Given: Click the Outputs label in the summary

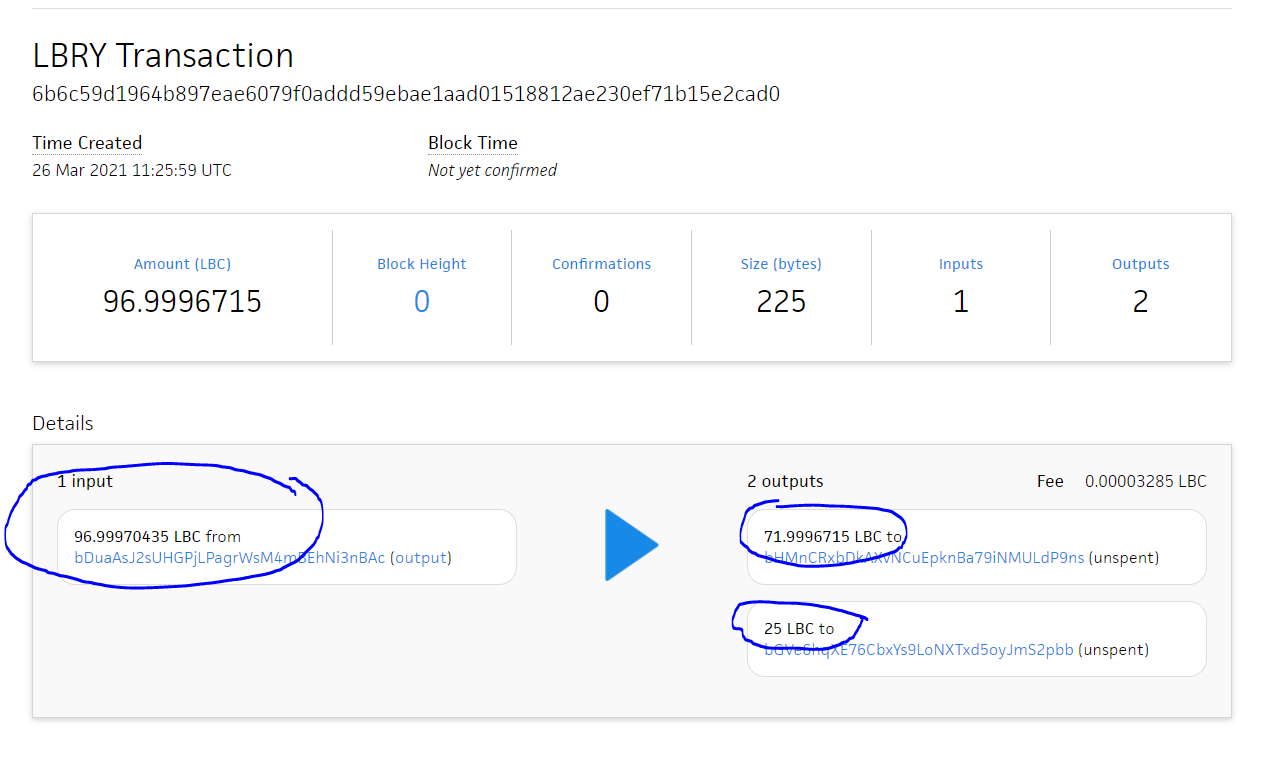Looking at the screenshot, I should [1141, 264].
